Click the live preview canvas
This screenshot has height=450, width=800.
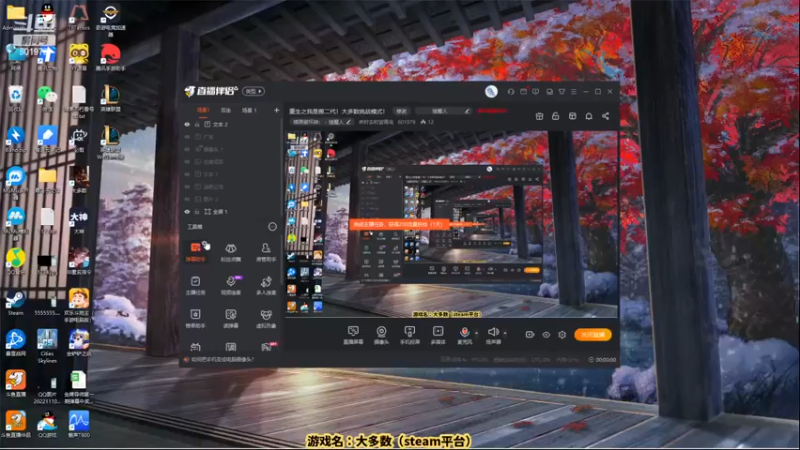(x=452, y=224)
